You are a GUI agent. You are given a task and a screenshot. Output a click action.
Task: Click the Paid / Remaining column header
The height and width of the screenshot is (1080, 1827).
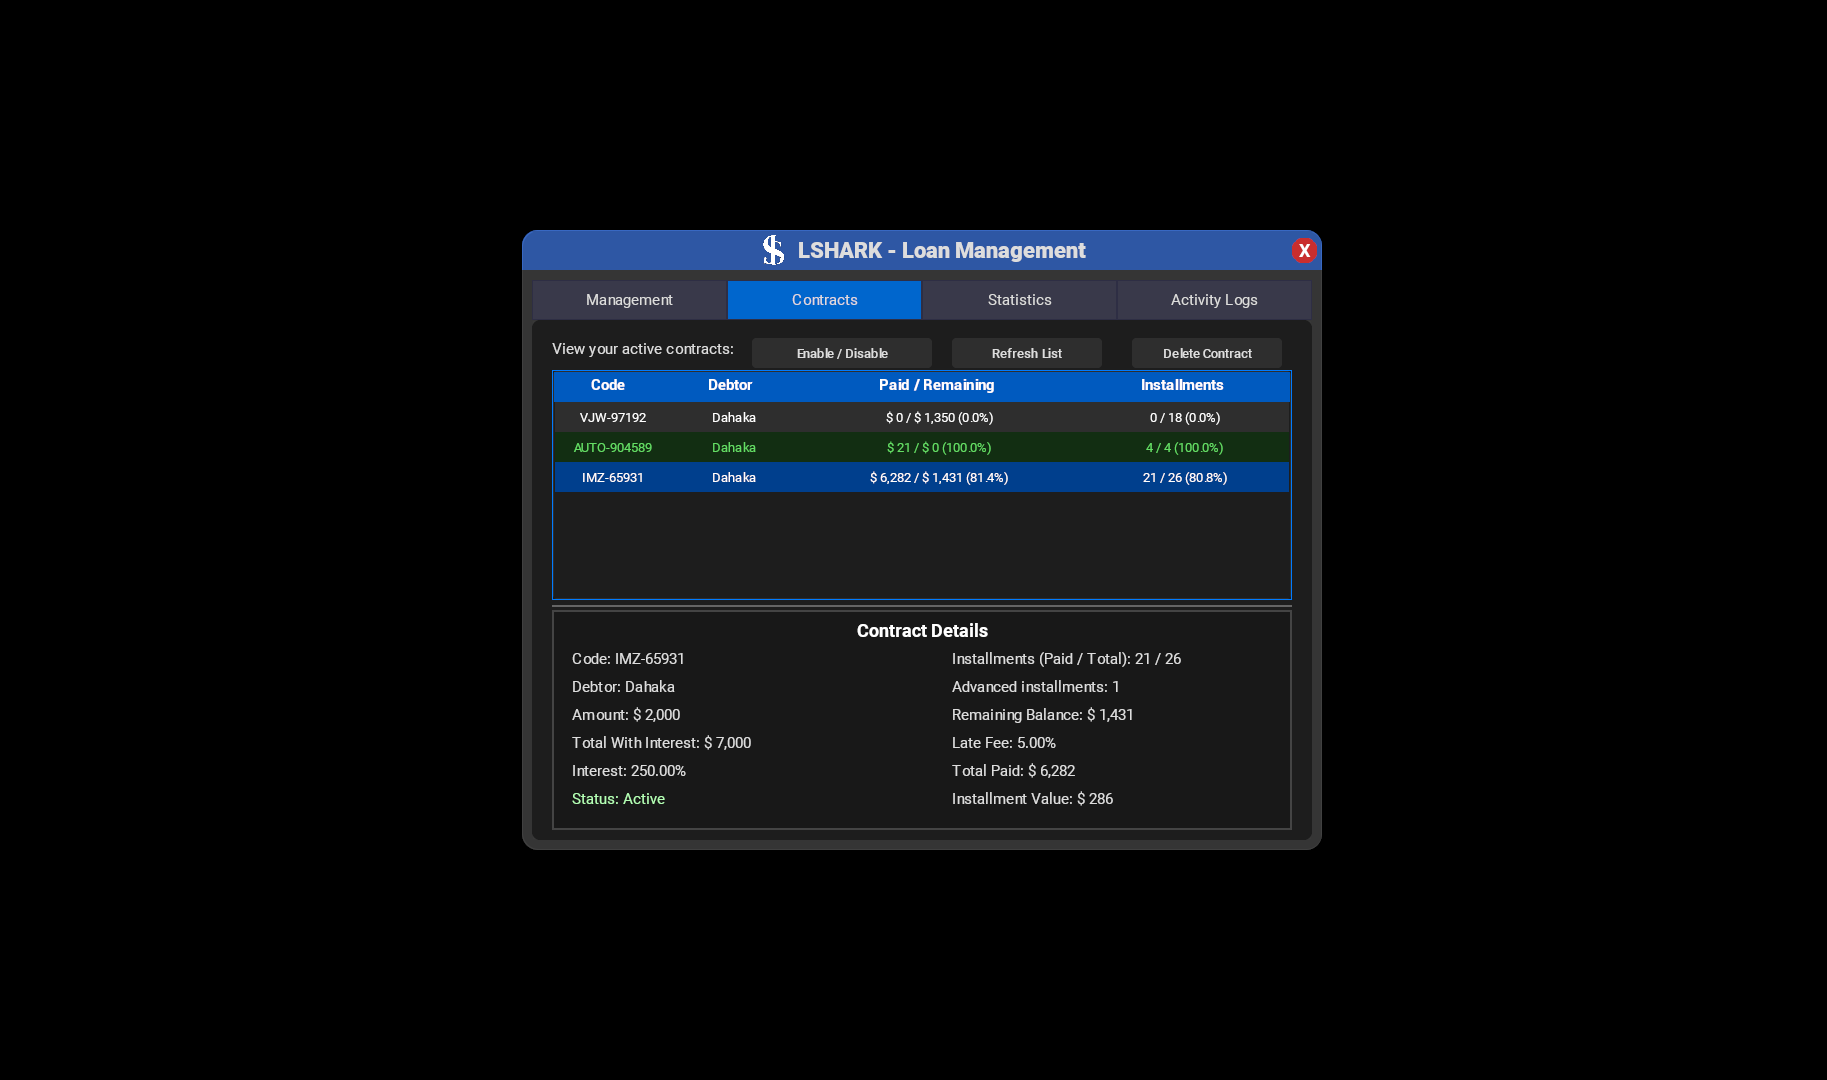tap(937, 385)
